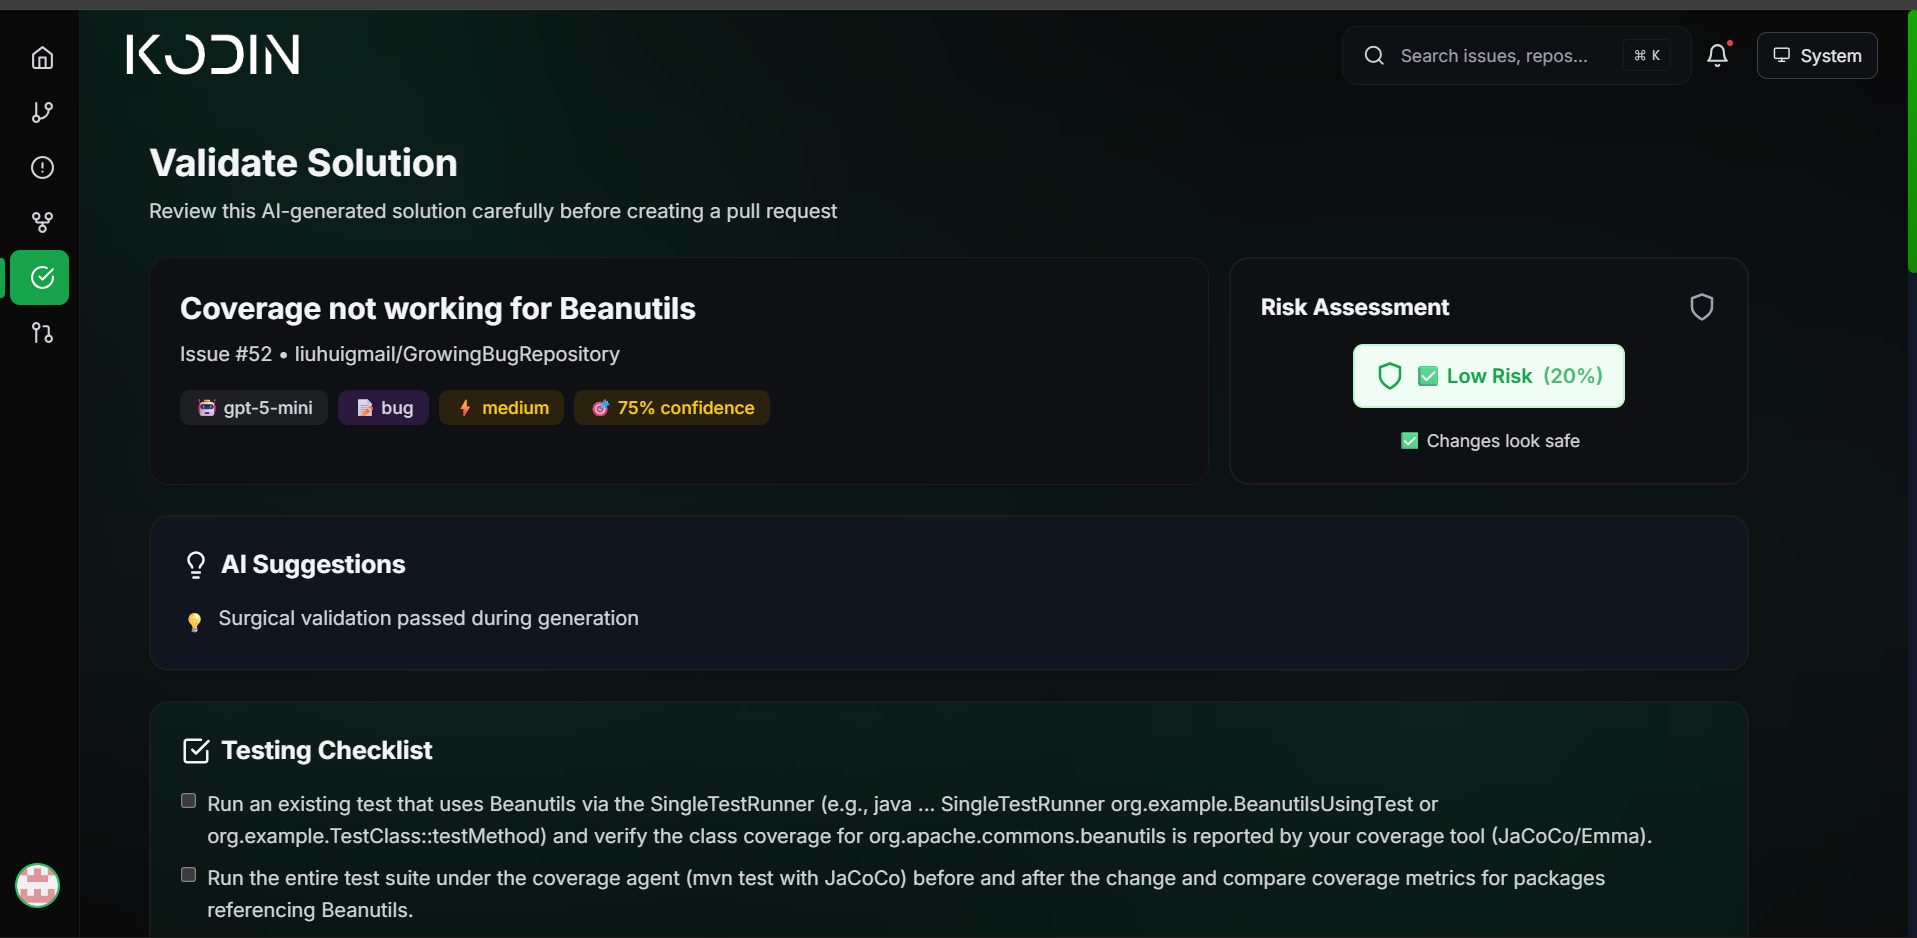Check the SingleTestRunner Beanutils test item
This screenshot has height=938, width=1917.
(x=188, y=801)
